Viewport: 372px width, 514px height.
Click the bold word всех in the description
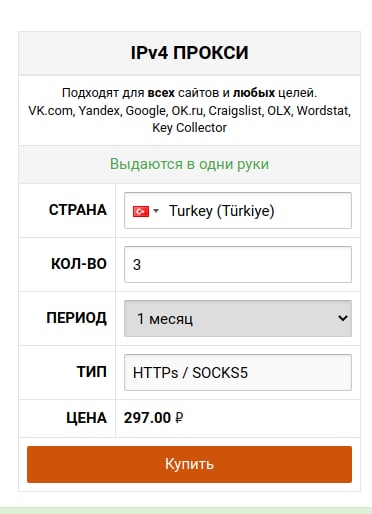(x=161, y=93)
